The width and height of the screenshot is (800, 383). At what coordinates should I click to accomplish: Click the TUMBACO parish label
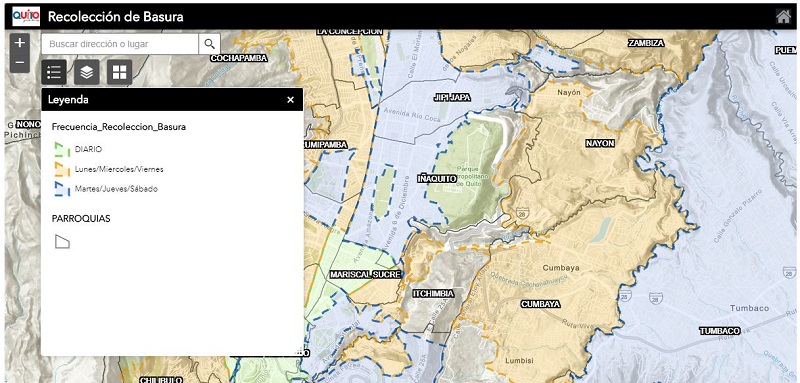coord(719,331)
